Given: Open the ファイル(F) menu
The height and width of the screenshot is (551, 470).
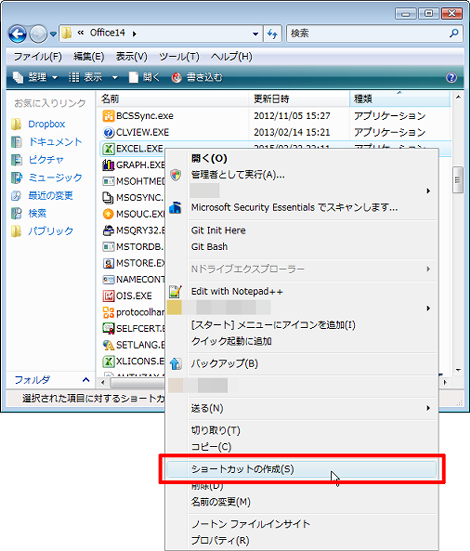Looking at the screenshot, I should 38,57.
